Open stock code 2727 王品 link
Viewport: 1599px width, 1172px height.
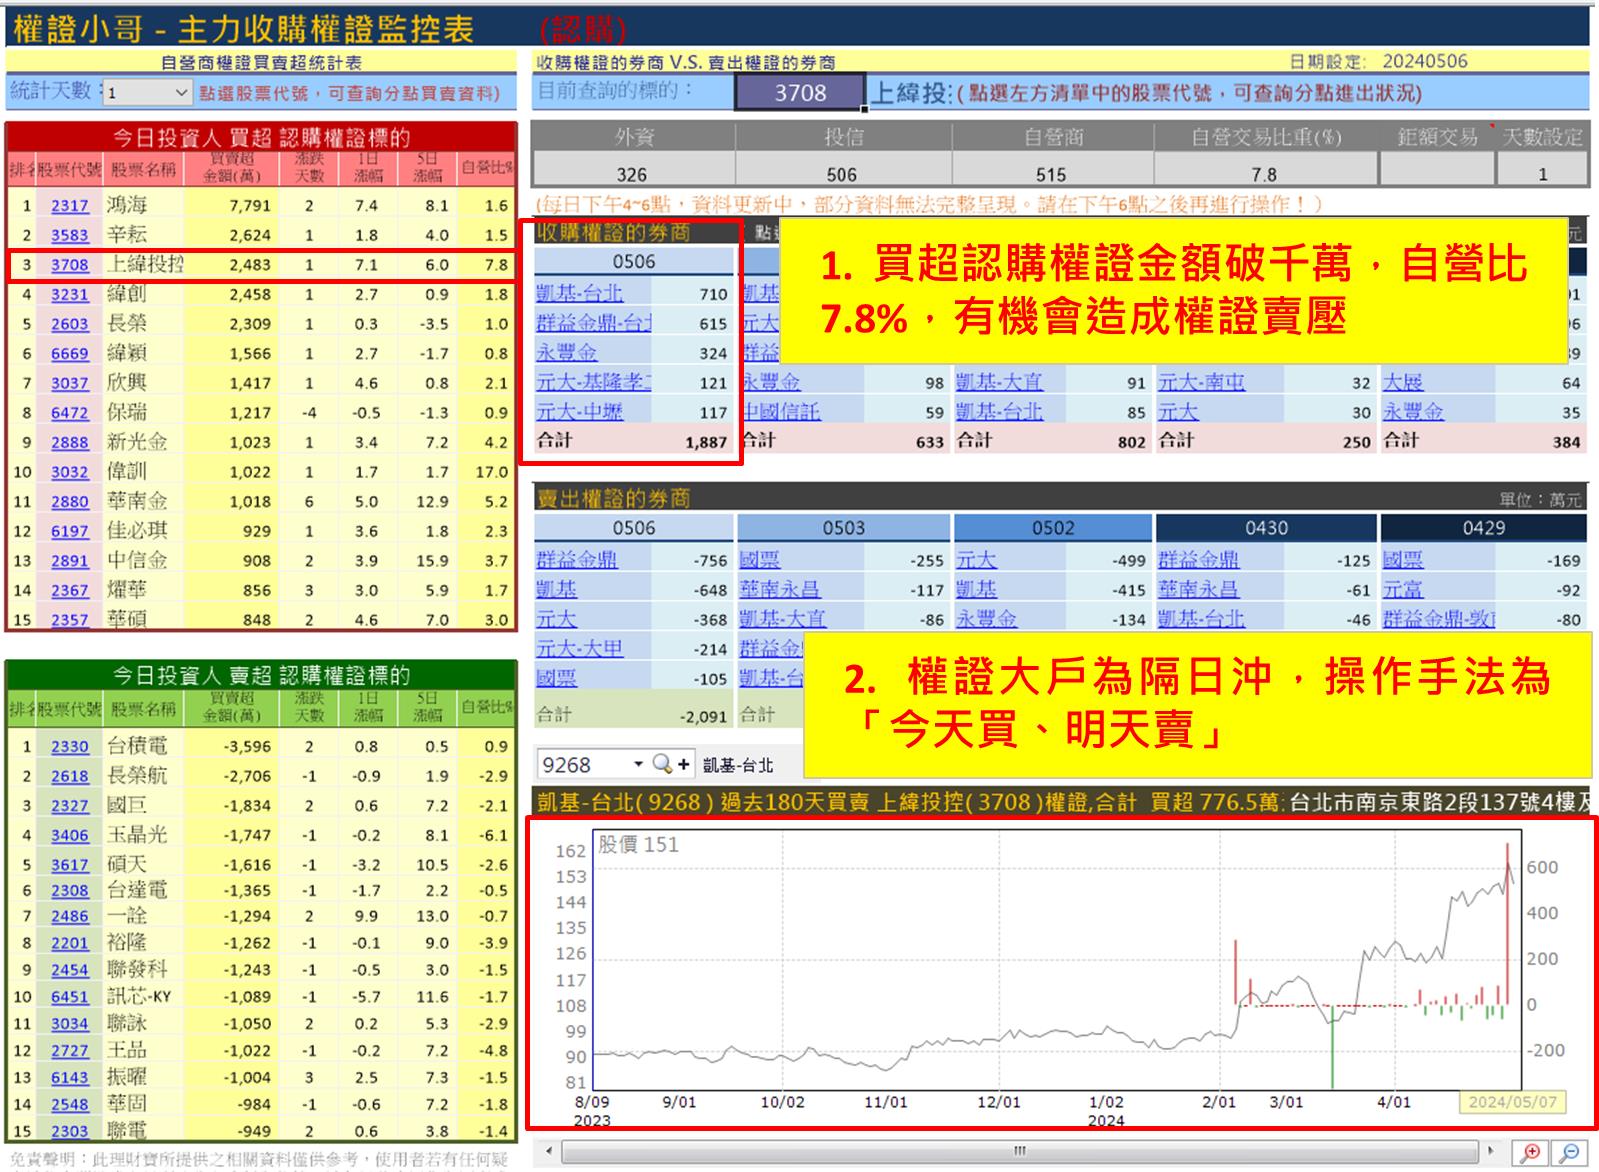coord(70,1051)
